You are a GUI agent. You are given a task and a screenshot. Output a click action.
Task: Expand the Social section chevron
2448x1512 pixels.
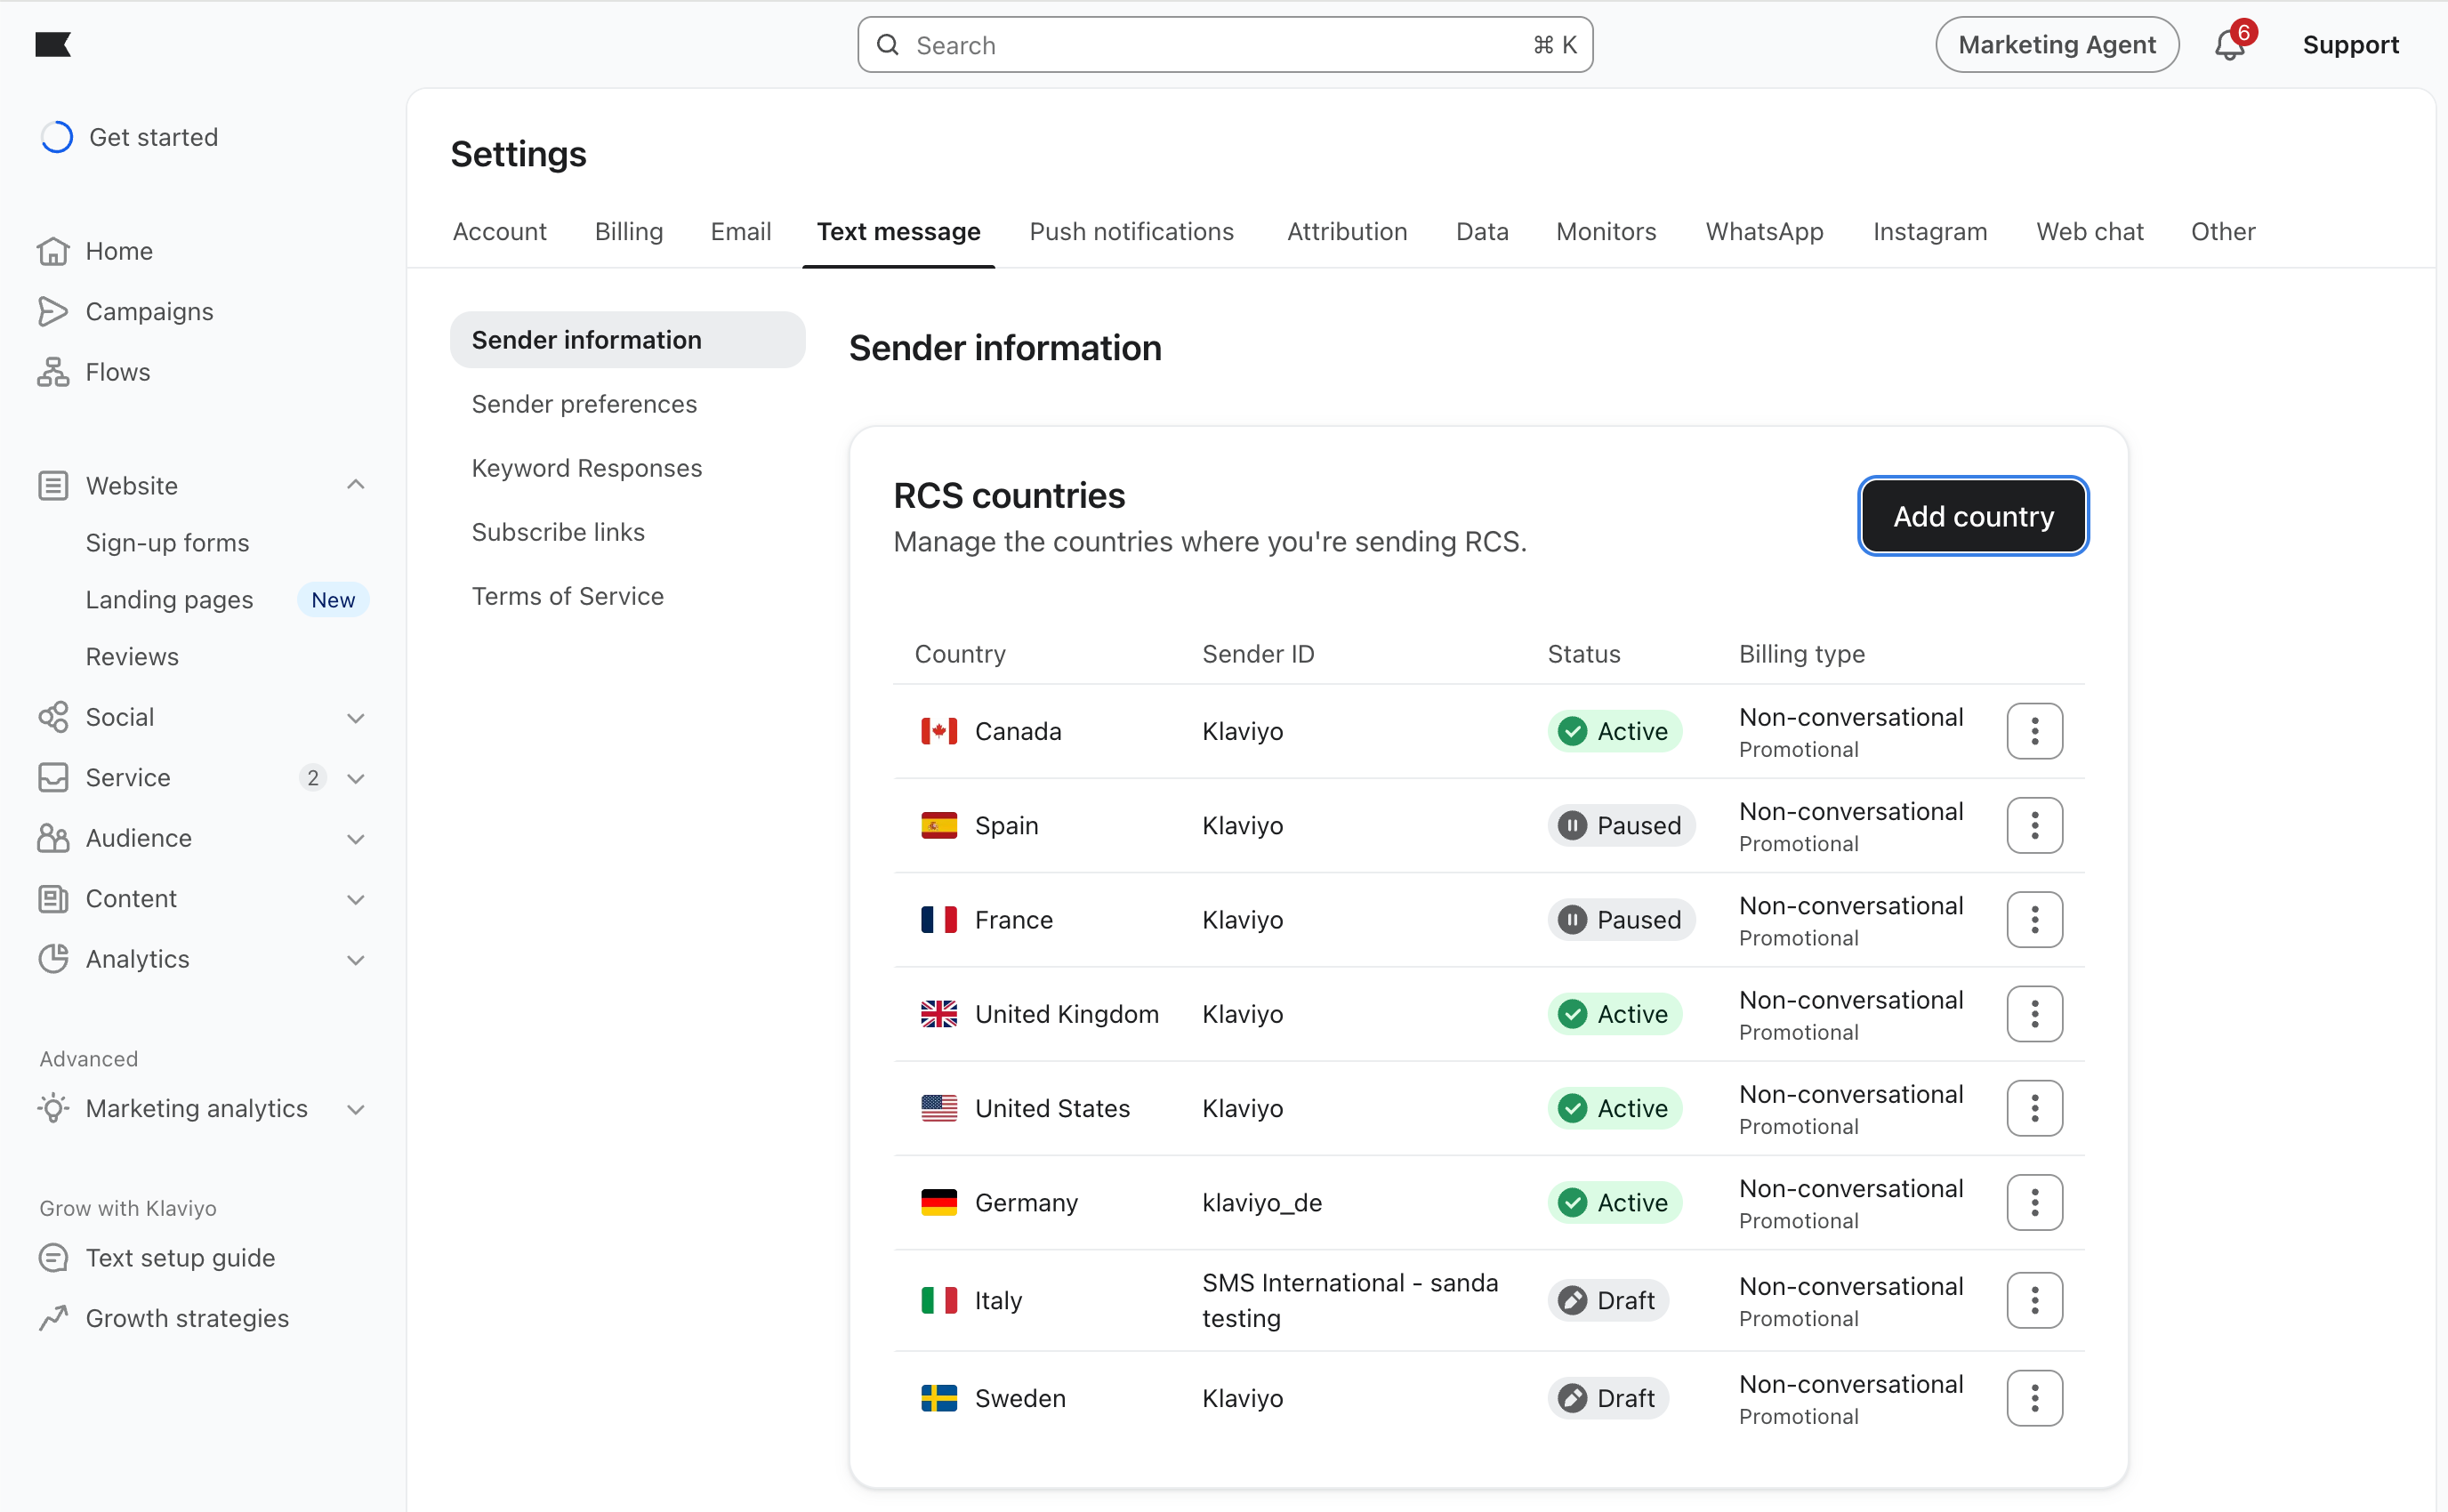click(355, 718)
